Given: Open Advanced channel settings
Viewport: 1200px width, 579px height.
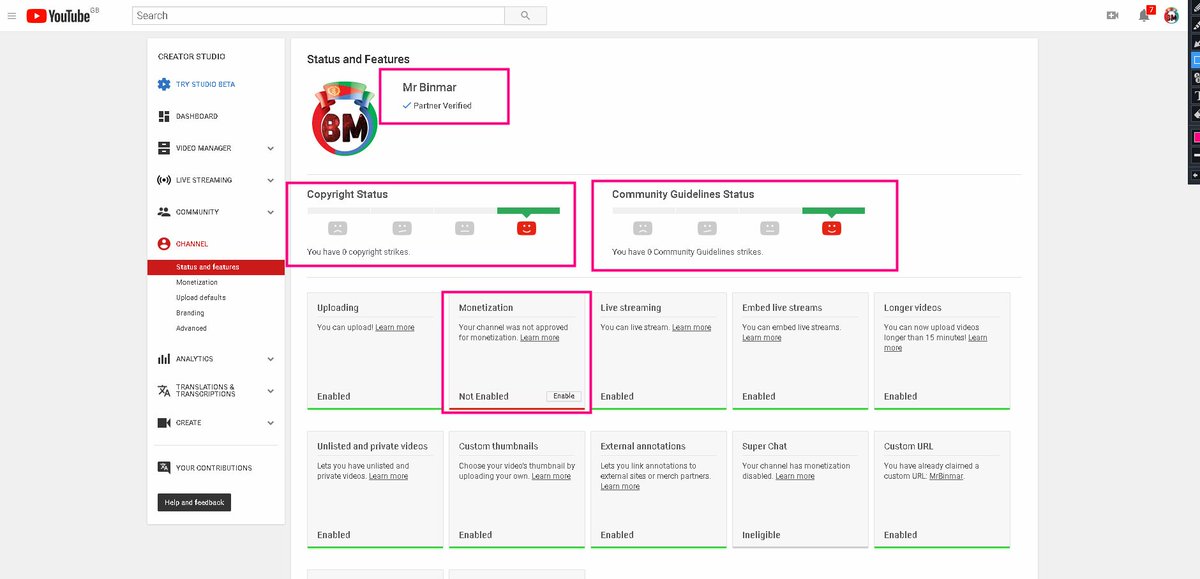Looking at the screenshot, I should click(x=191, y=328).
